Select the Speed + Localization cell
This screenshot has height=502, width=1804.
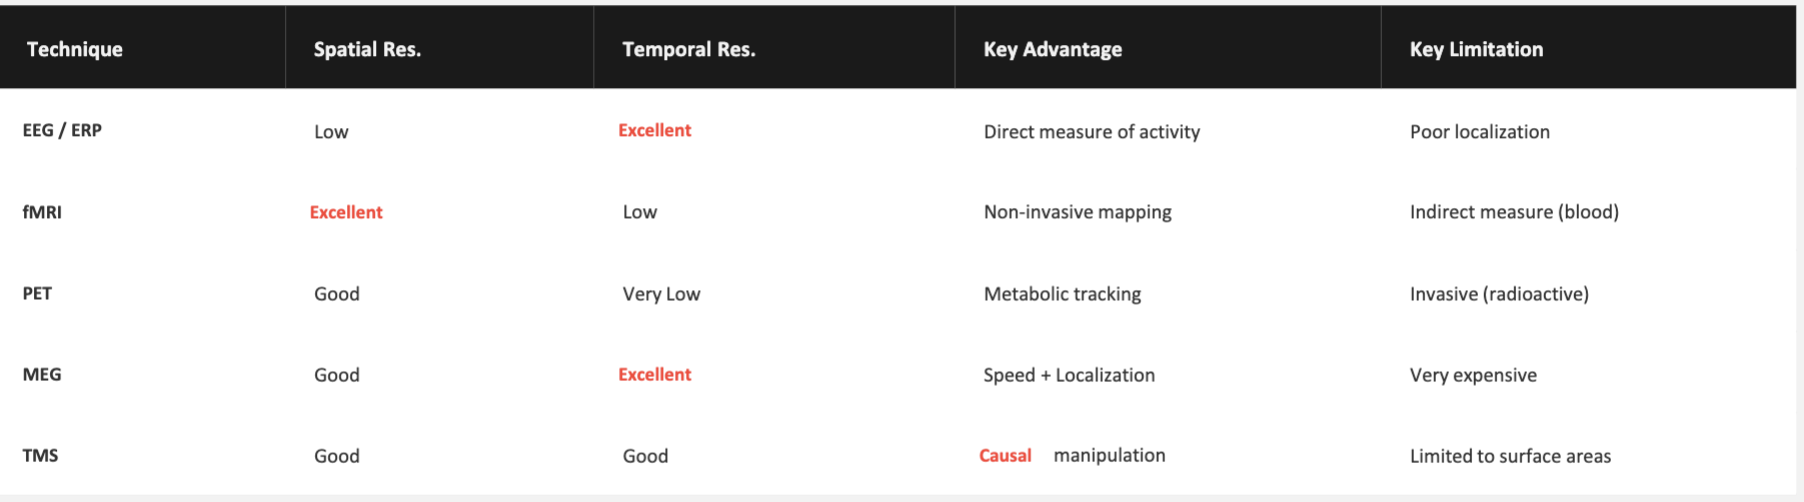click(x=1069, y=375)
